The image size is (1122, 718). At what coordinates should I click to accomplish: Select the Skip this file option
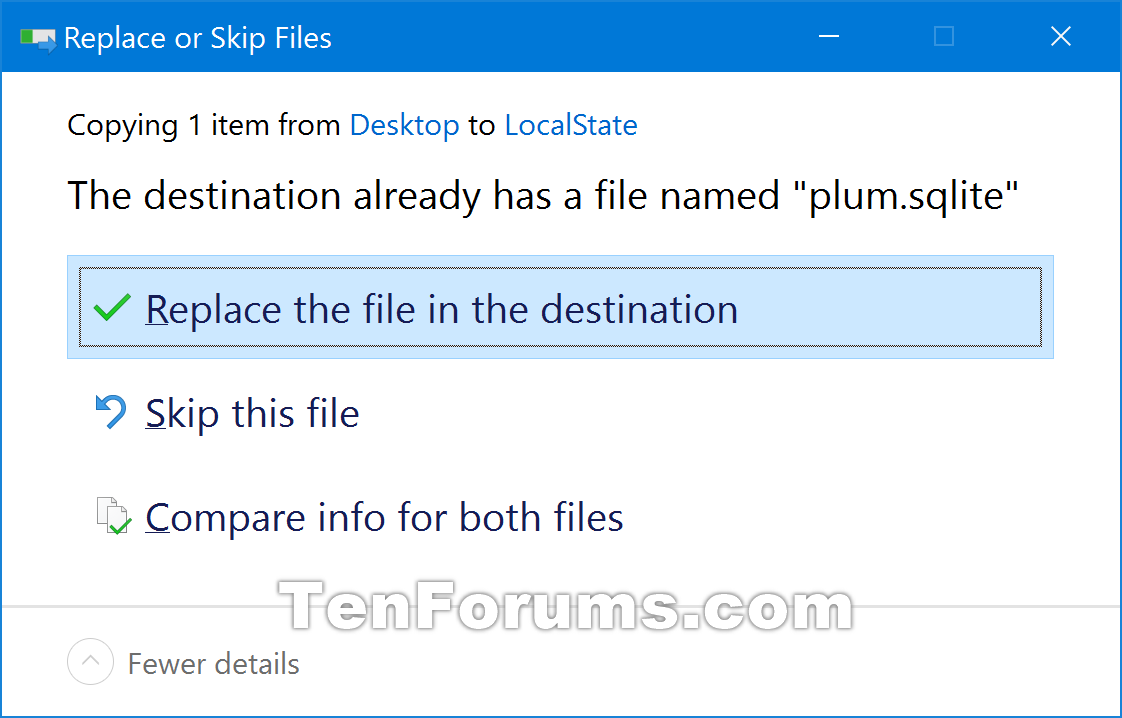coord(252,413)
